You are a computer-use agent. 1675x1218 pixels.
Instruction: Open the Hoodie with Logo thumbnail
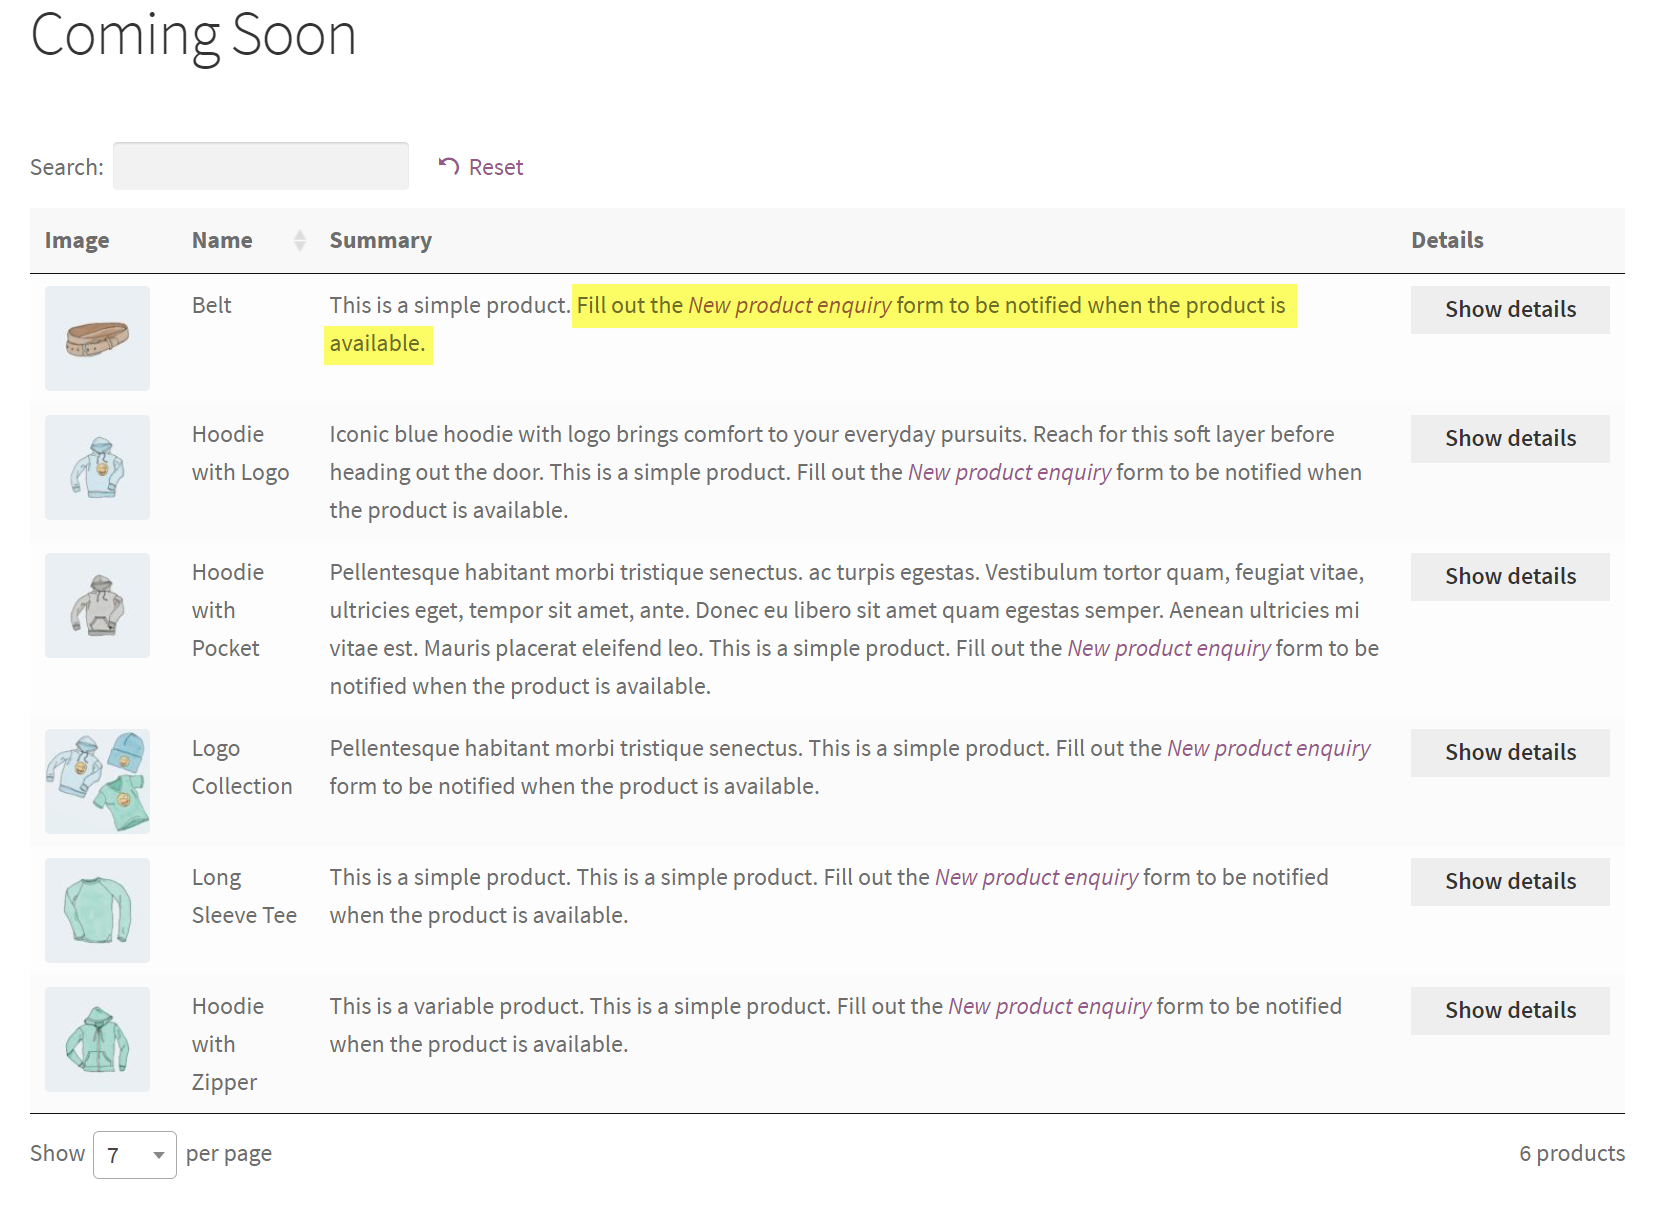[97, 468]
